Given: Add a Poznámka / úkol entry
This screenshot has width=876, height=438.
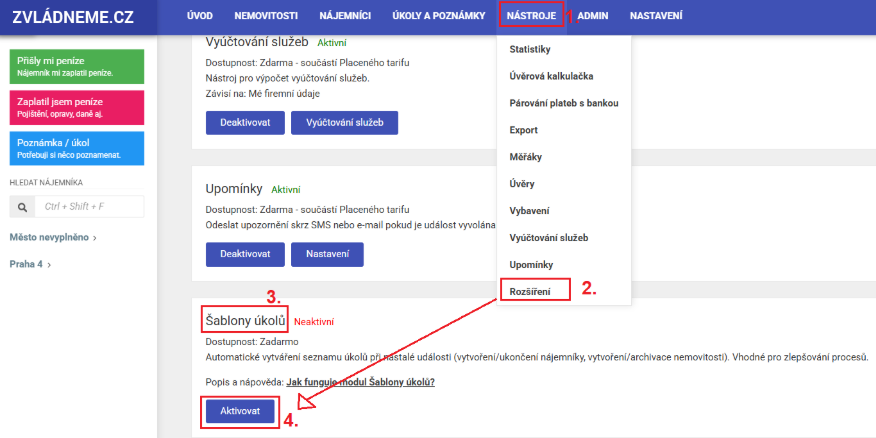Looking at the screenshot, I should pos(80,147).
